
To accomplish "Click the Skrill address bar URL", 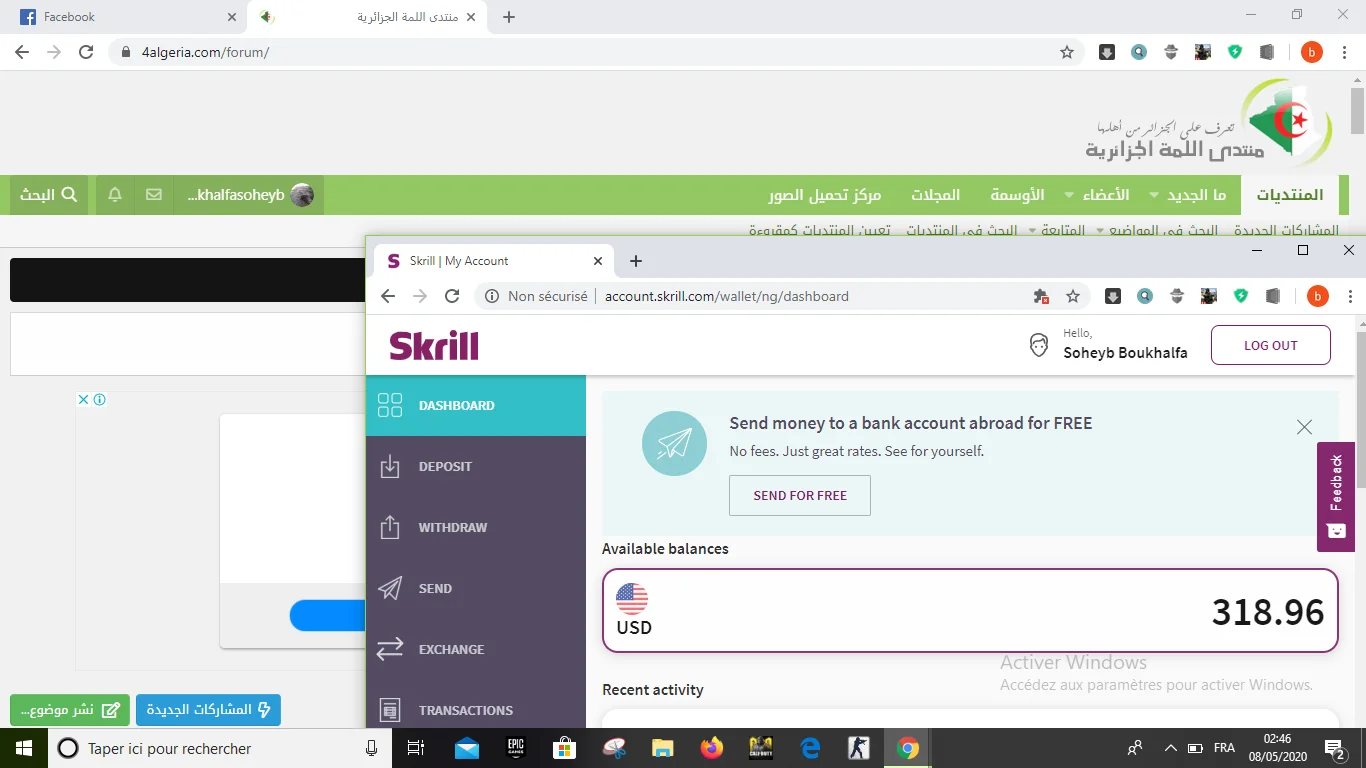I will 727,296.
